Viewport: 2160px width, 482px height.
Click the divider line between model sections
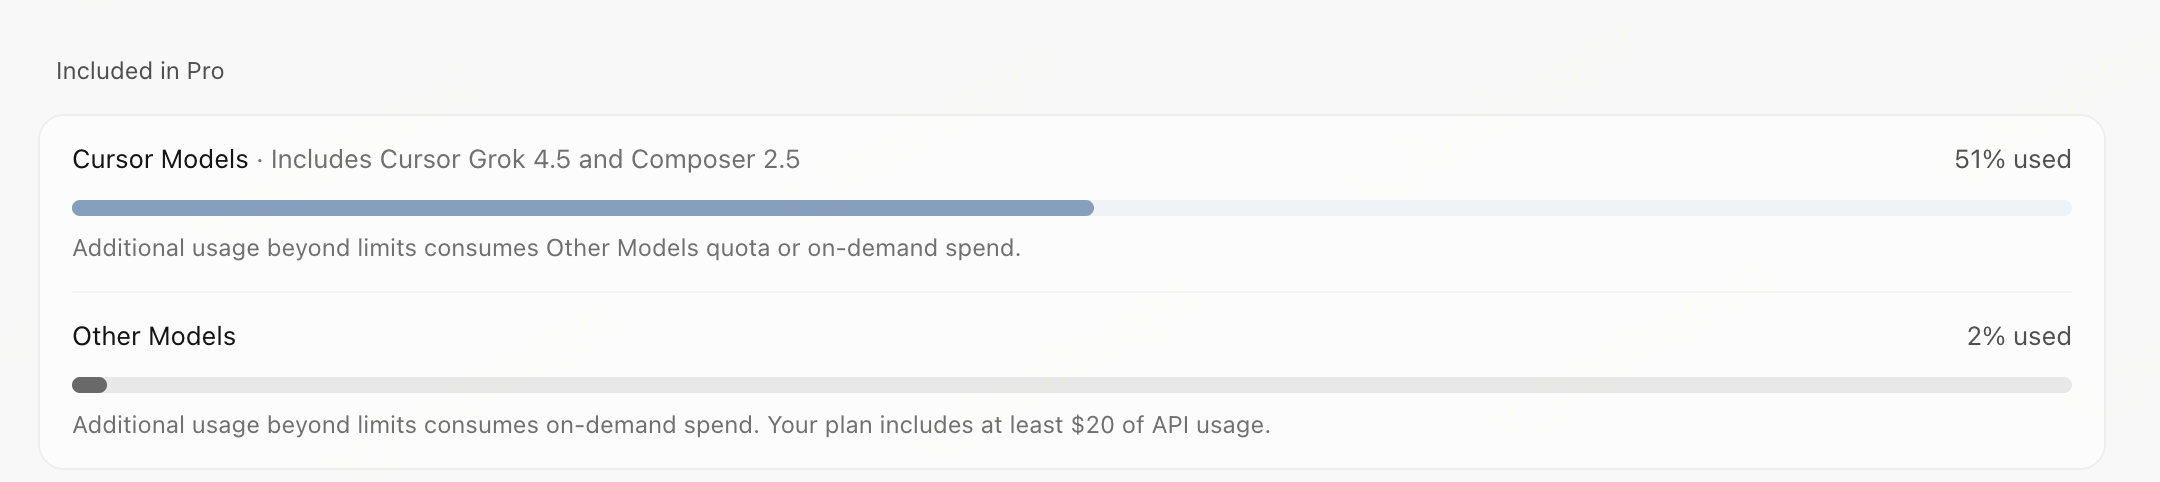click(x=1071, y=292)
